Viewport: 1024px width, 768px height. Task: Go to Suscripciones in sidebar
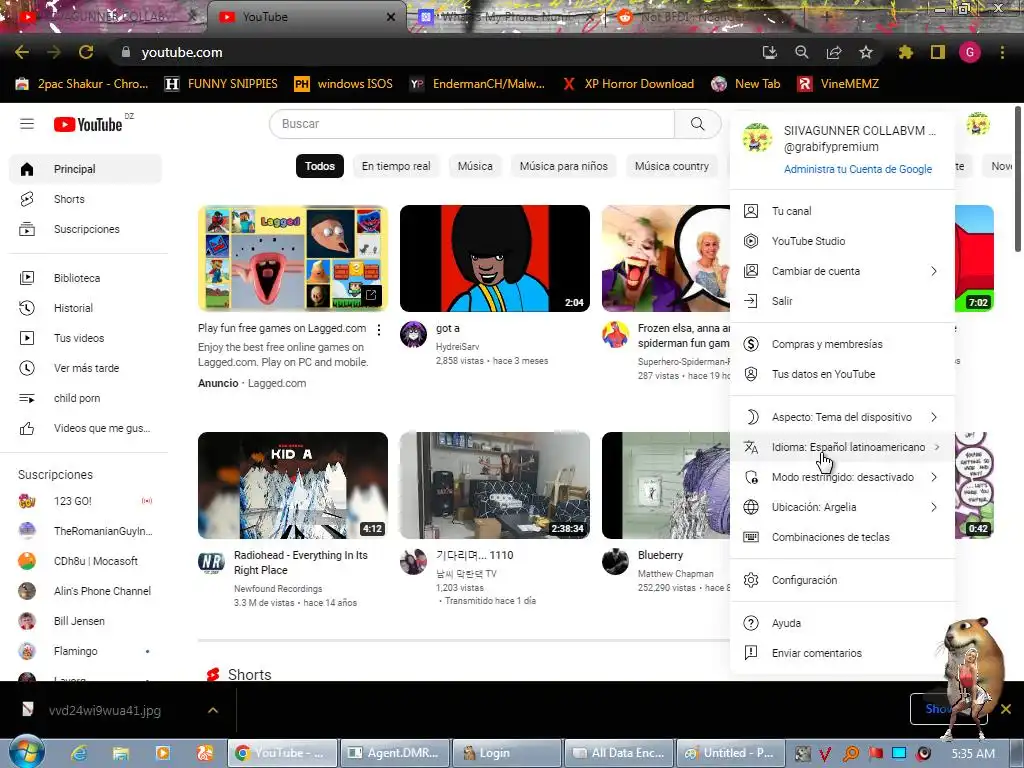(x=86, y=229)
